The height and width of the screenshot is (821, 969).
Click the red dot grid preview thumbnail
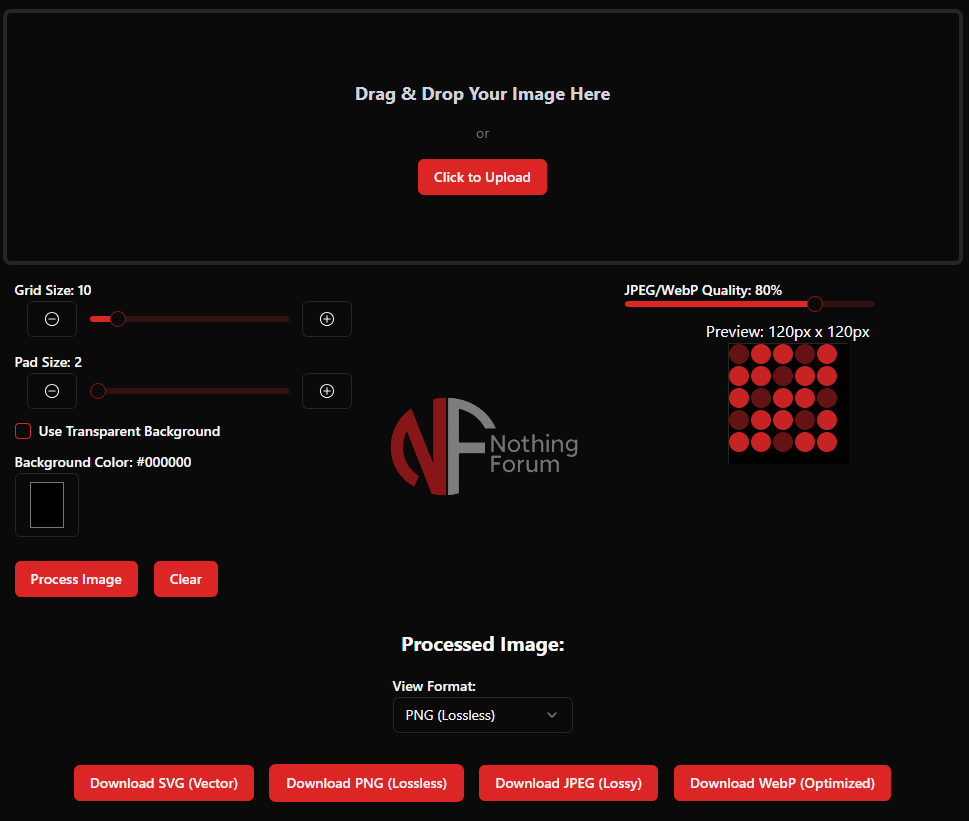click(788, 403)
